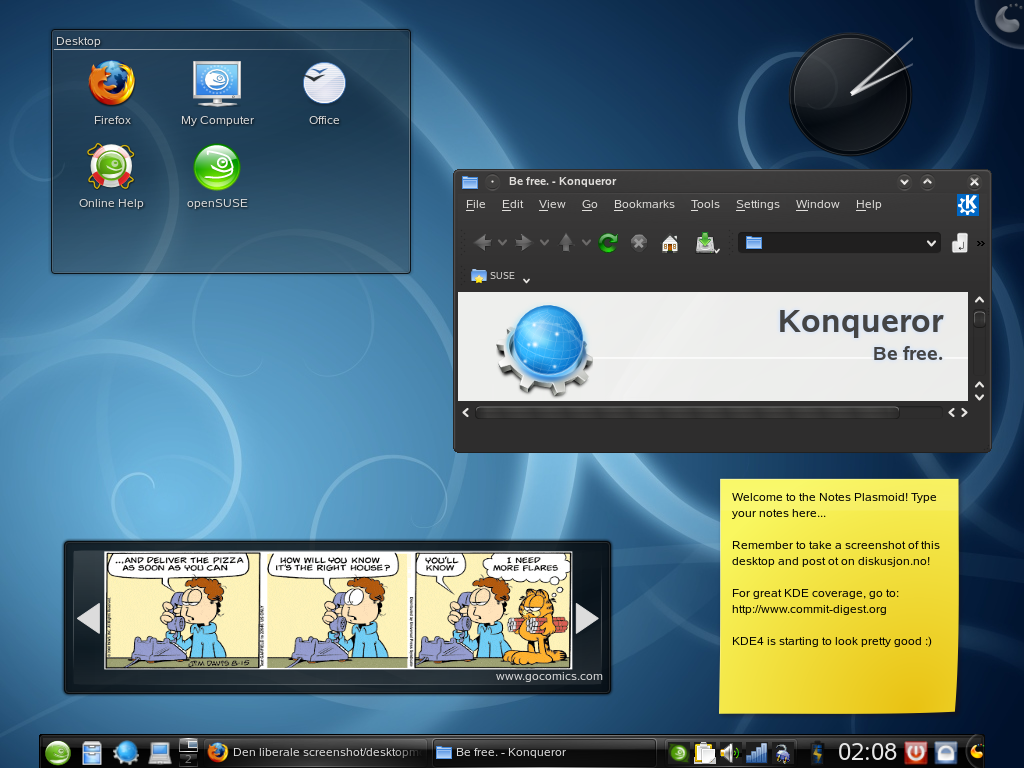The height and width of the screenshot is (768, 1024).
Task: Click the green openSUSE updater tray icon
Action: [679, 753]
